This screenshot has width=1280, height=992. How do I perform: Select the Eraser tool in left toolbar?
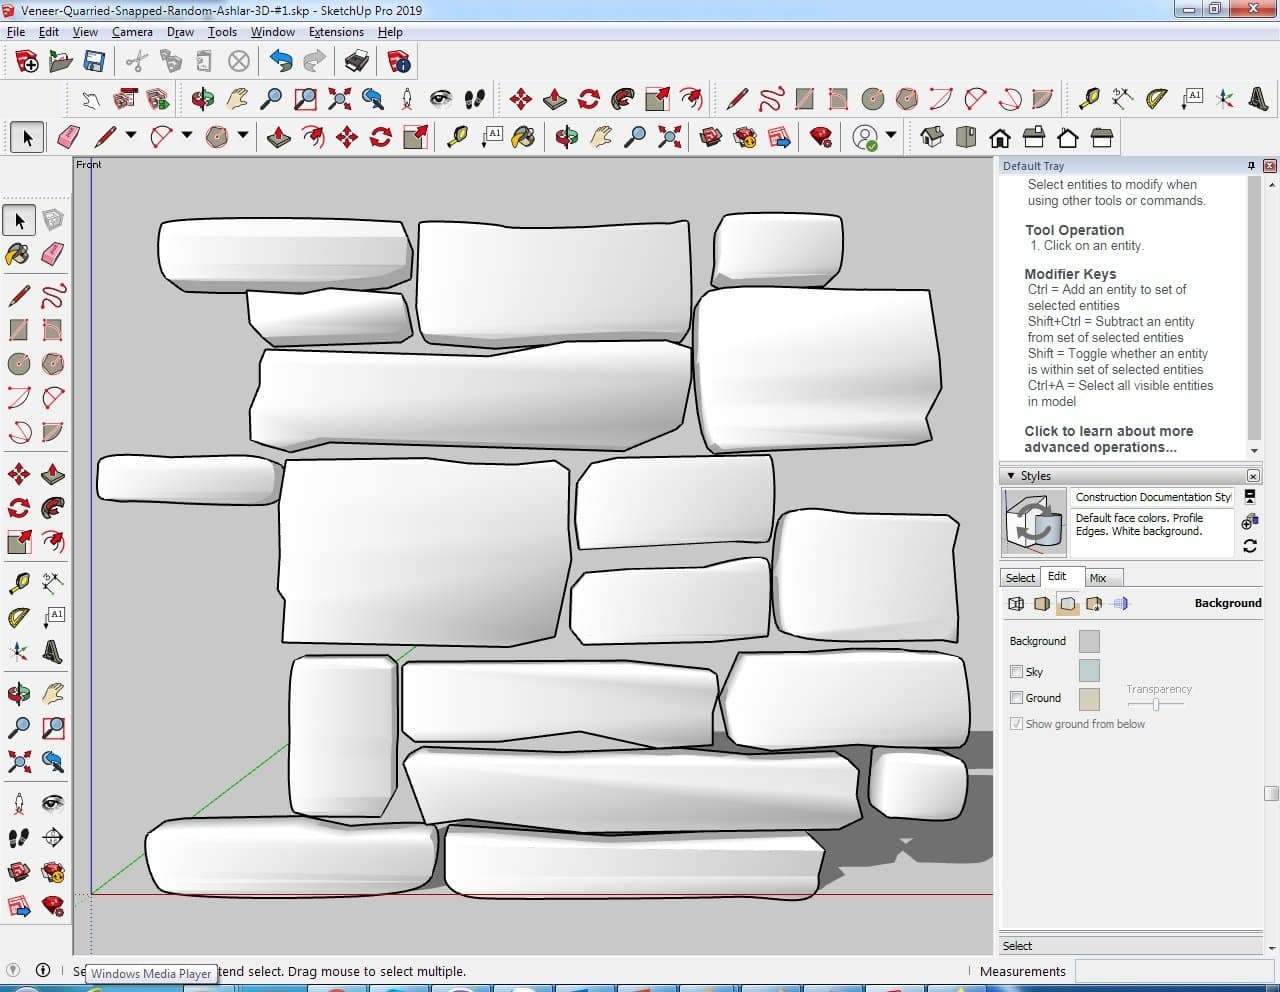coord(53,254)
